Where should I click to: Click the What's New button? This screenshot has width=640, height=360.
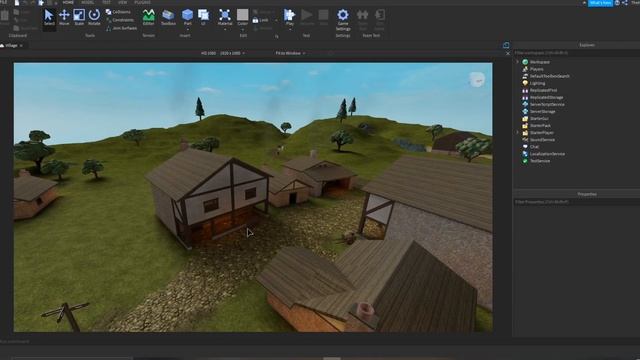tap(600, 3)
